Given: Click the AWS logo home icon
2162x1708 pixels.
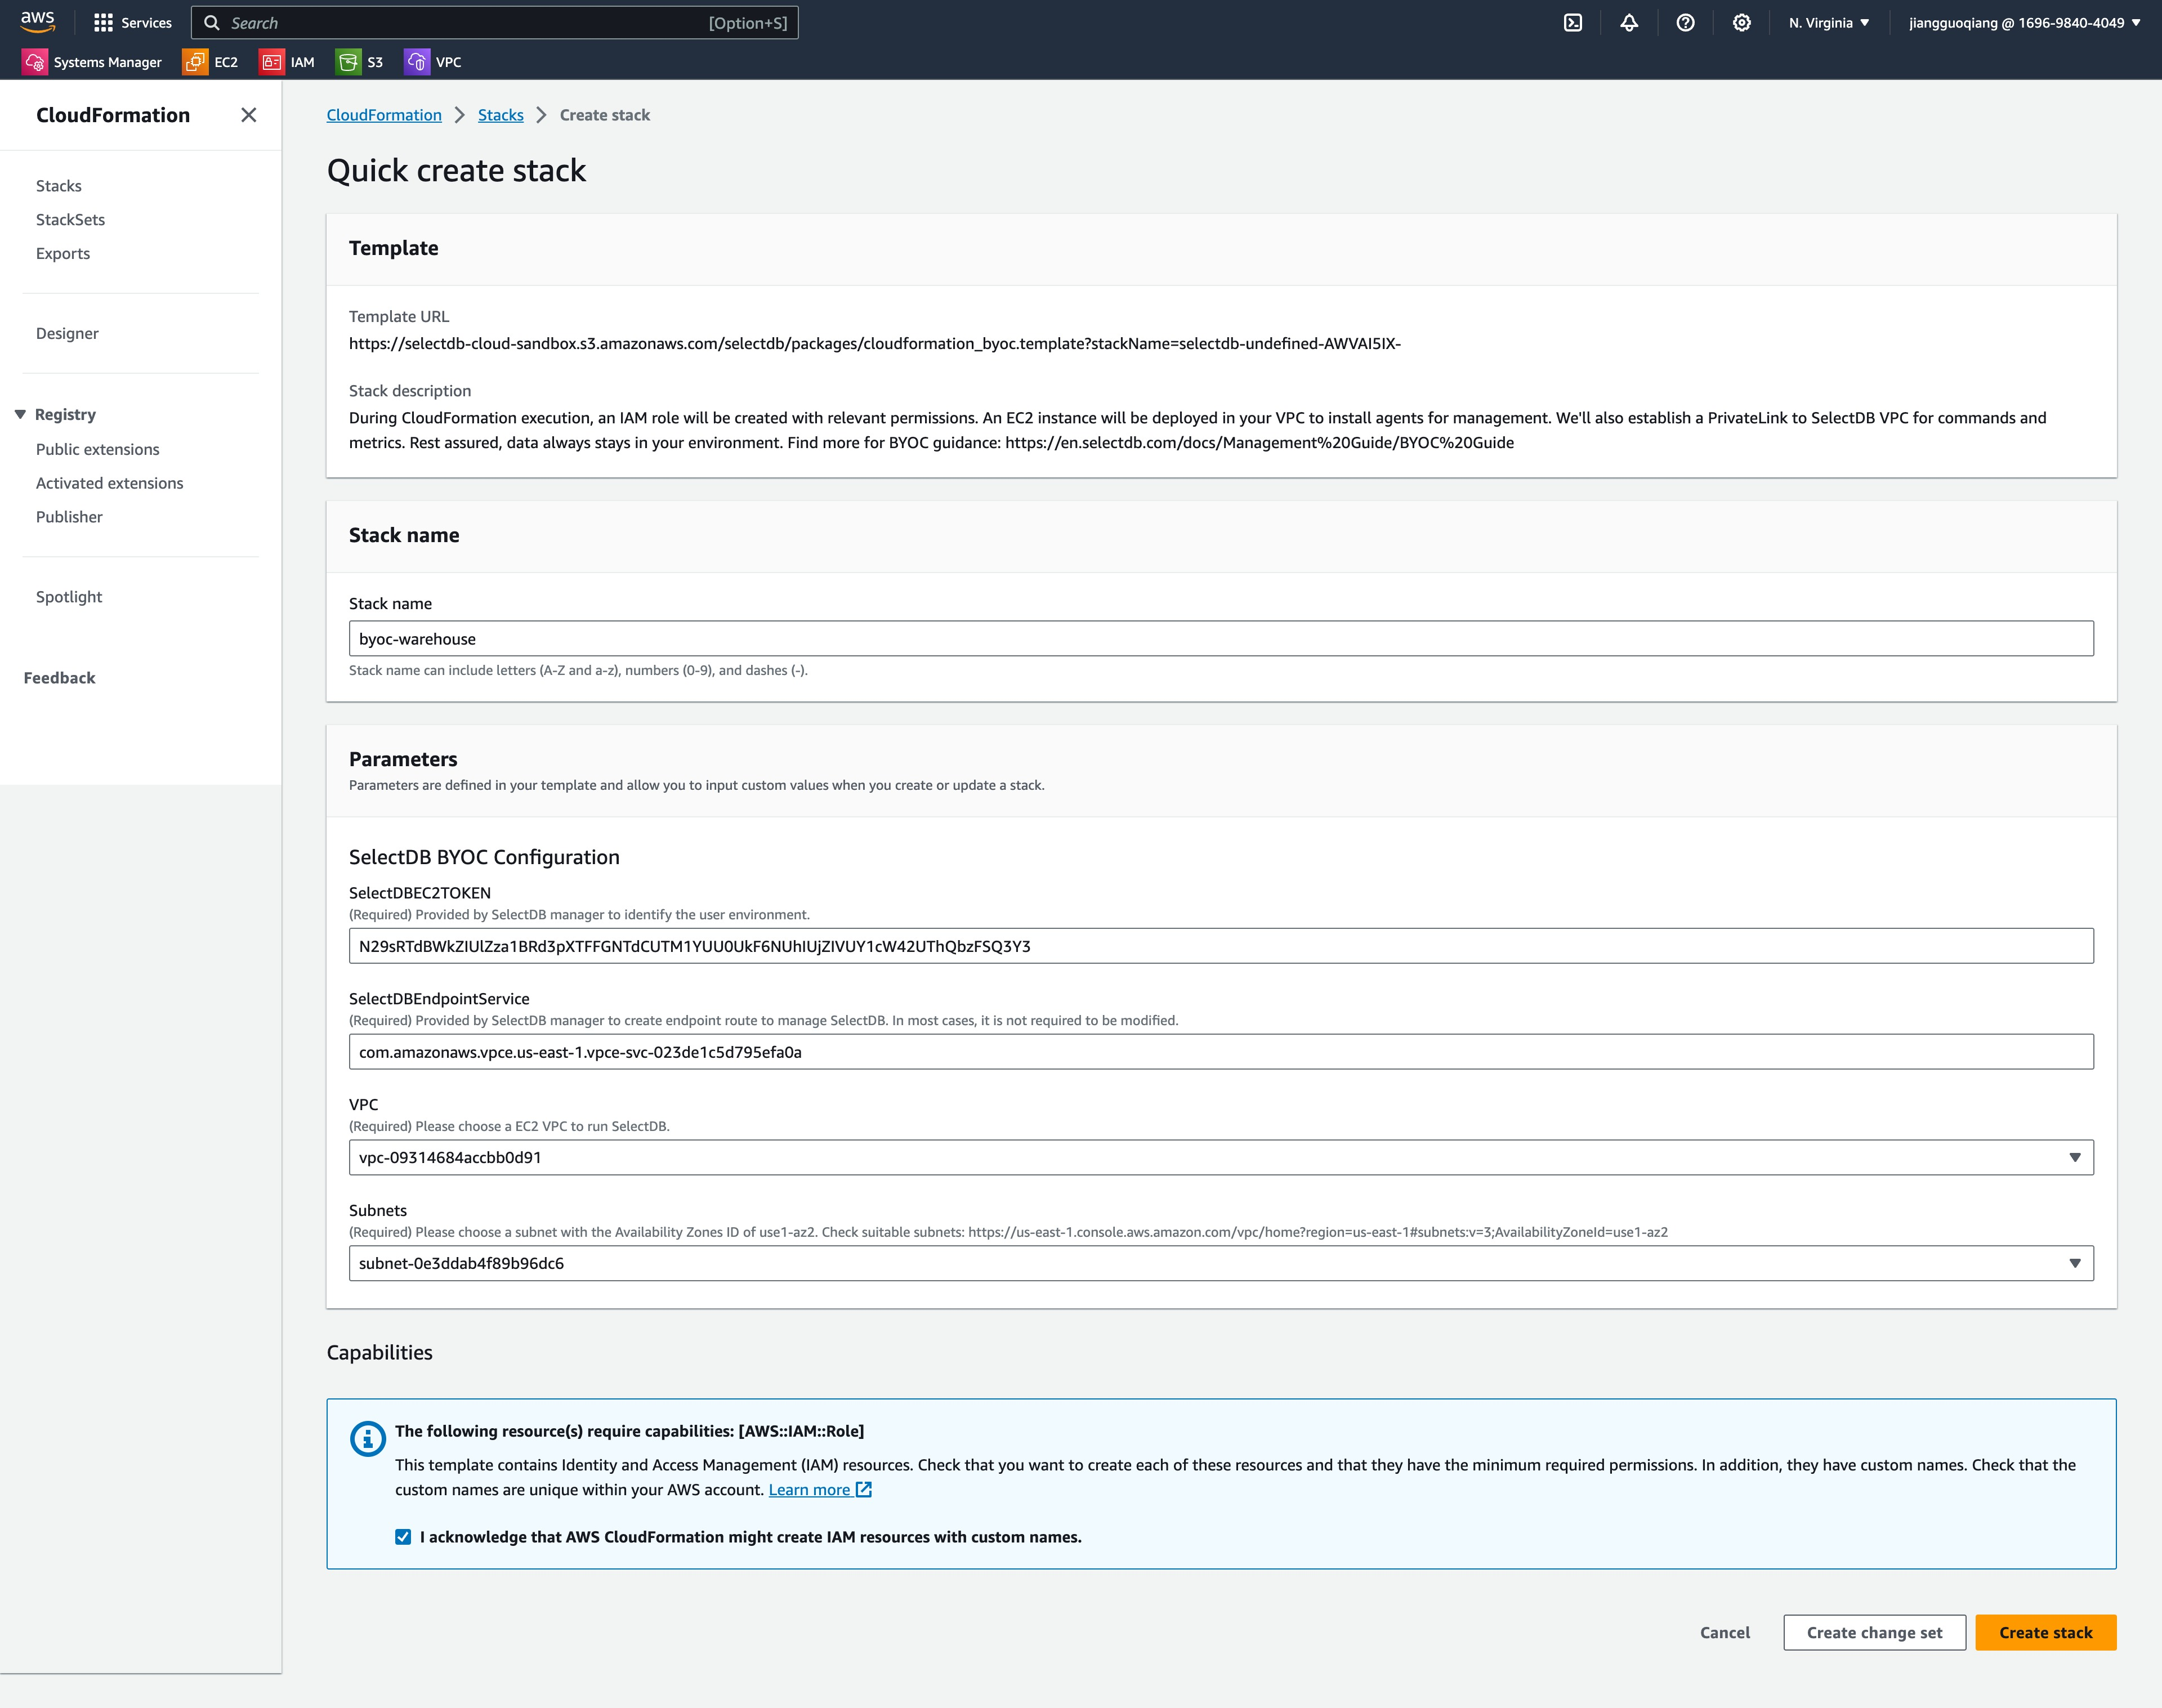Looking at the screenshot, I should [x=38, y=22].
